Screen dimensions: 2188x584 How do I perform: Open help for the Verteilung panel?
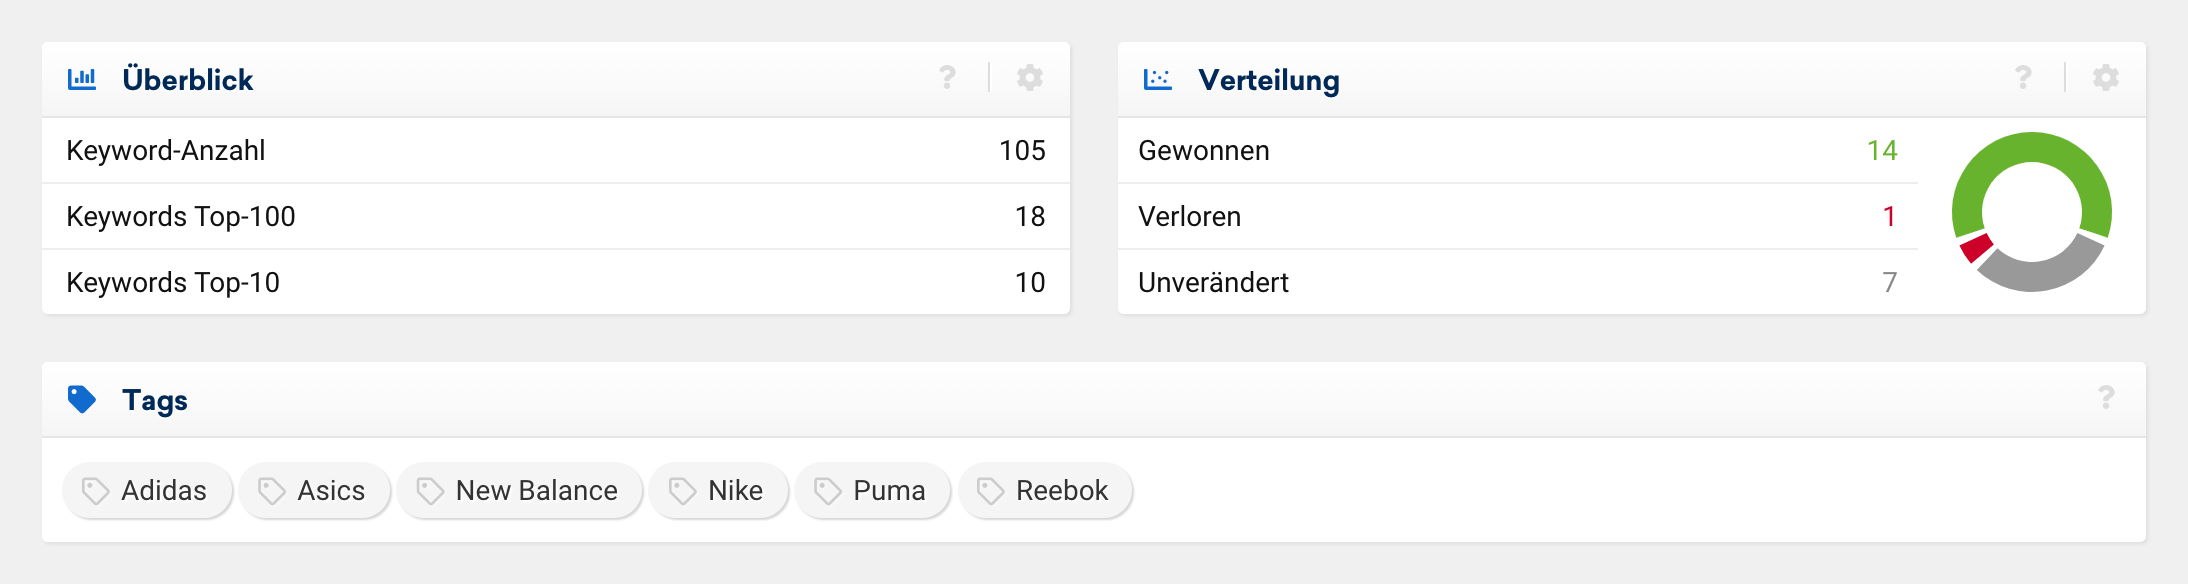[2023, 78]
